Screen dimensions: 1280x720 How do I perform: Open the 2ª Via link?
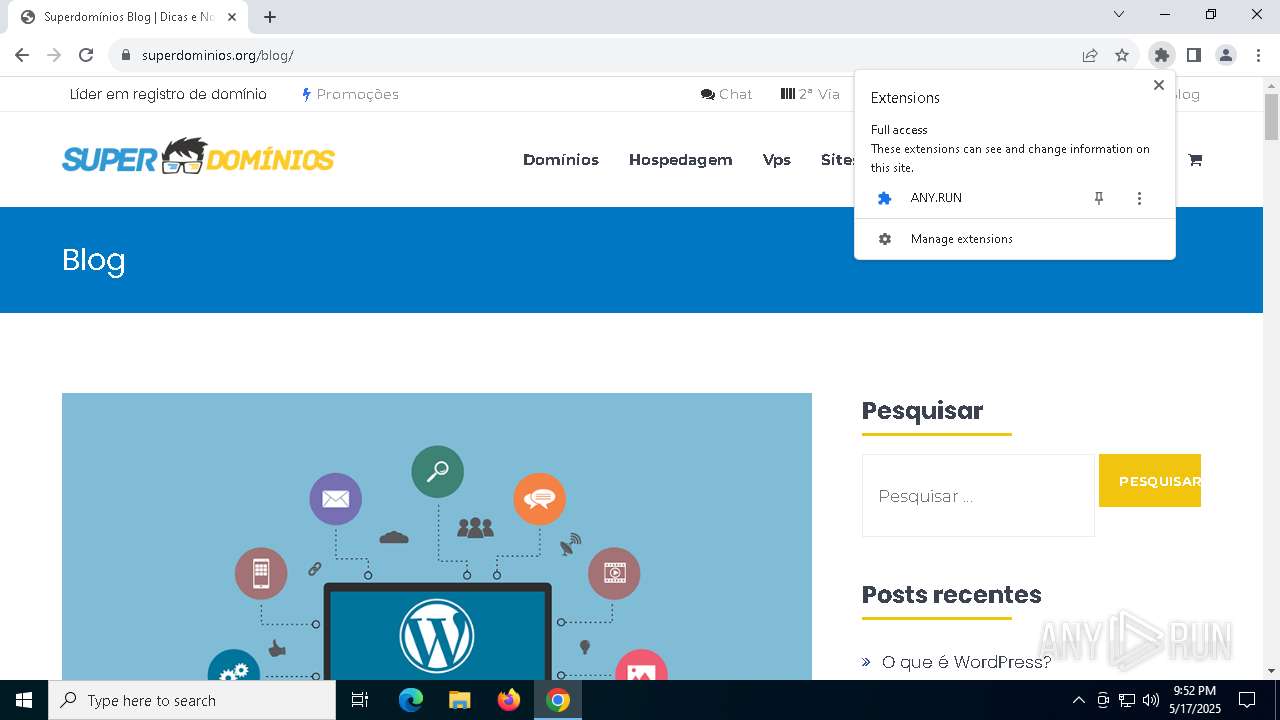(810, 94)
